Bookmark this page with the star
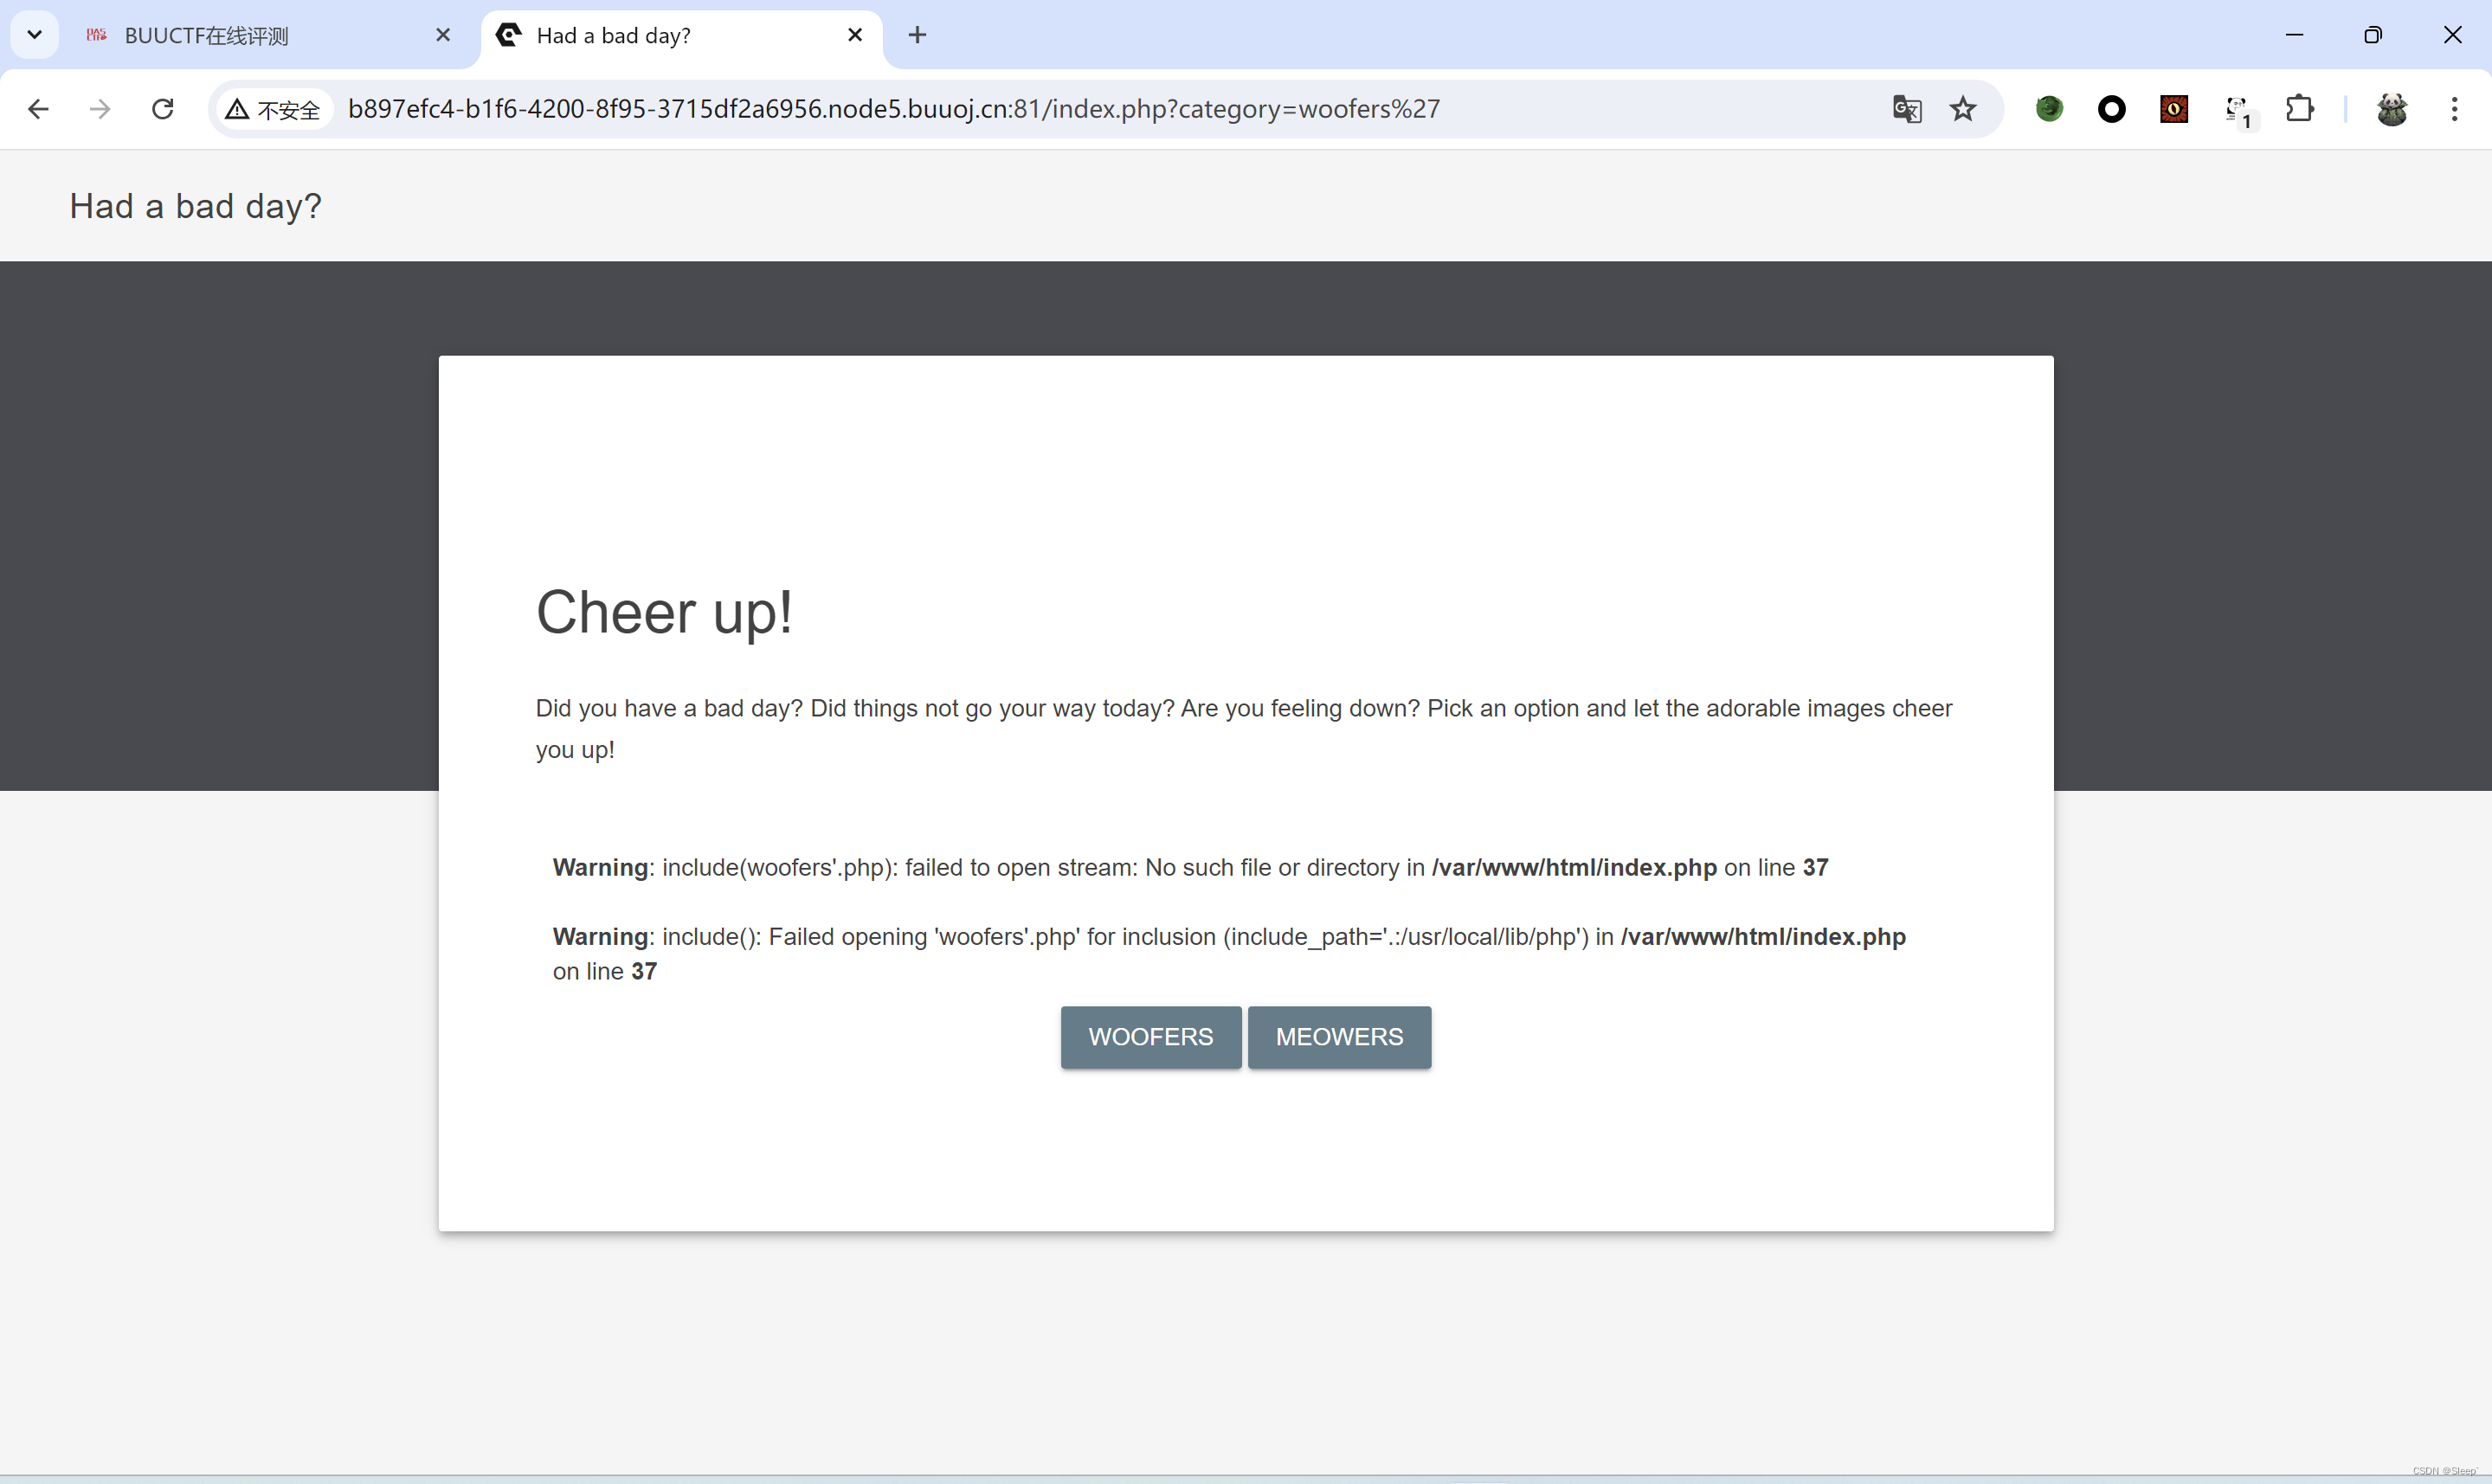Screen dimensions: 2492x1484 [x=1963, y=109]
